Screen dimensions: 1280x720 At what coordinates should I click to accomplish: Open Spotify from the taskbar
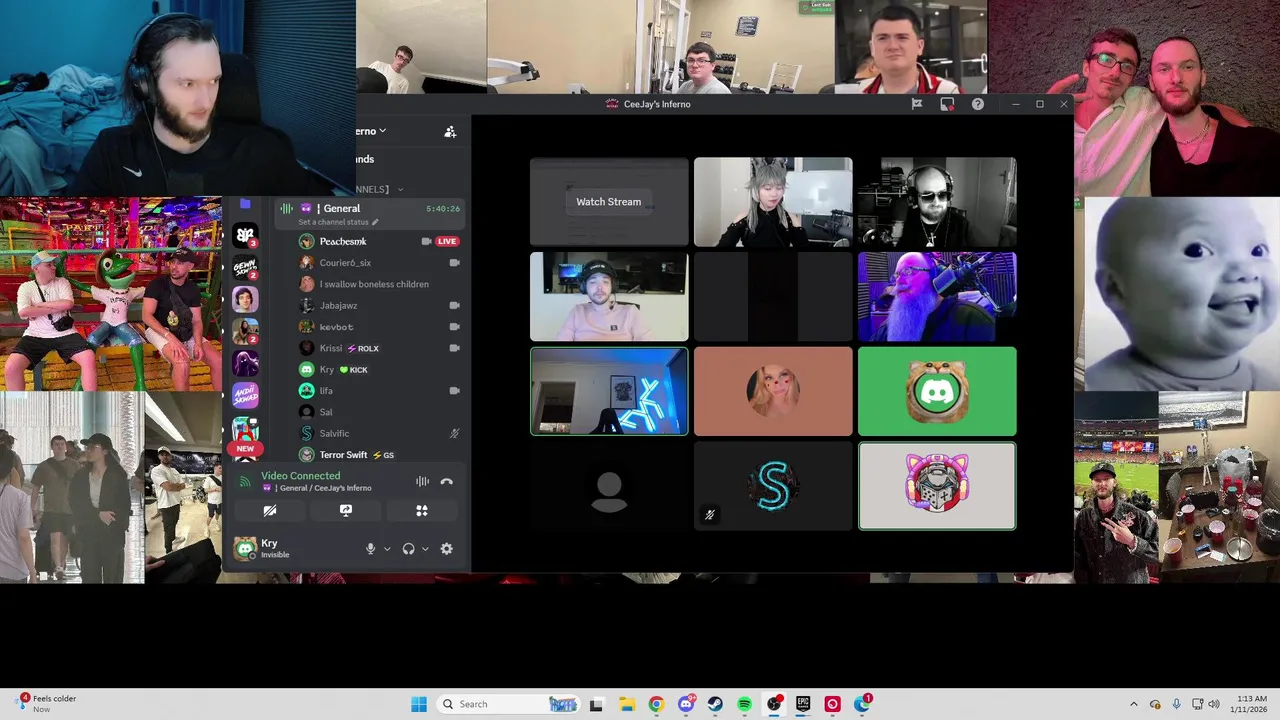coord(744,704)
